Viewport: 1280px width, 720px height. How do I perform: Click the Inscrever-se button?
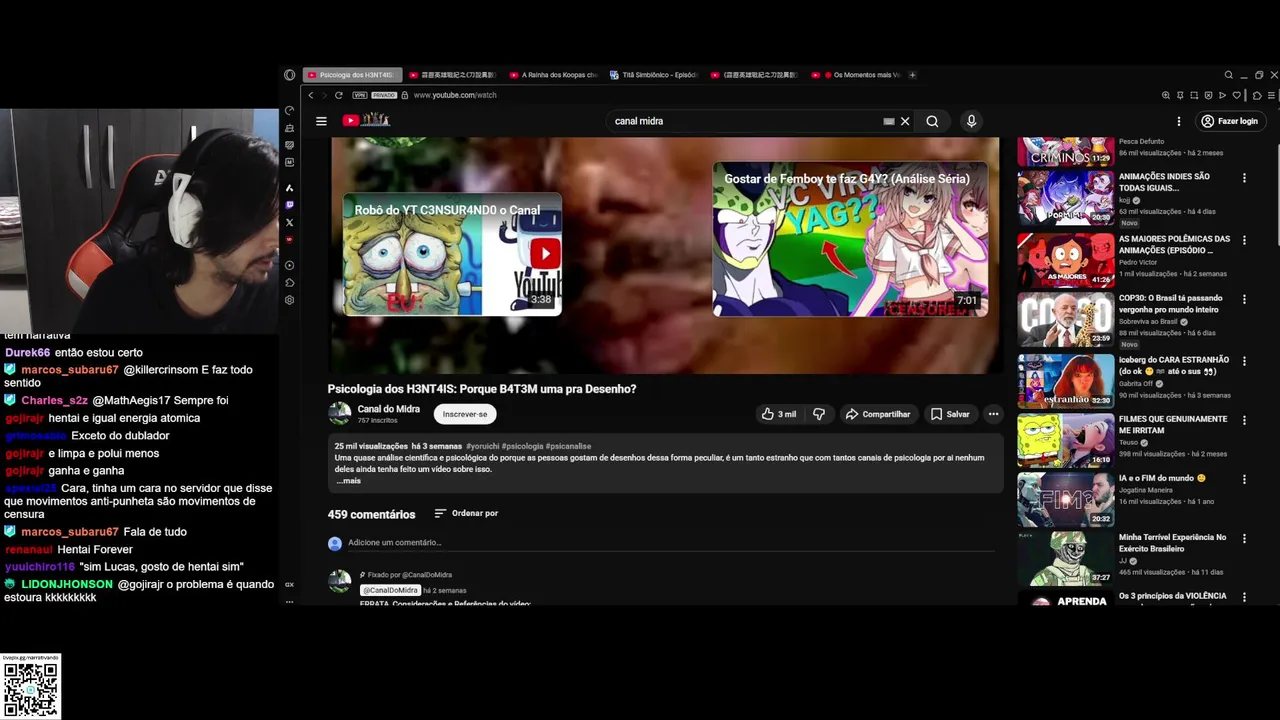click(465, 414)
